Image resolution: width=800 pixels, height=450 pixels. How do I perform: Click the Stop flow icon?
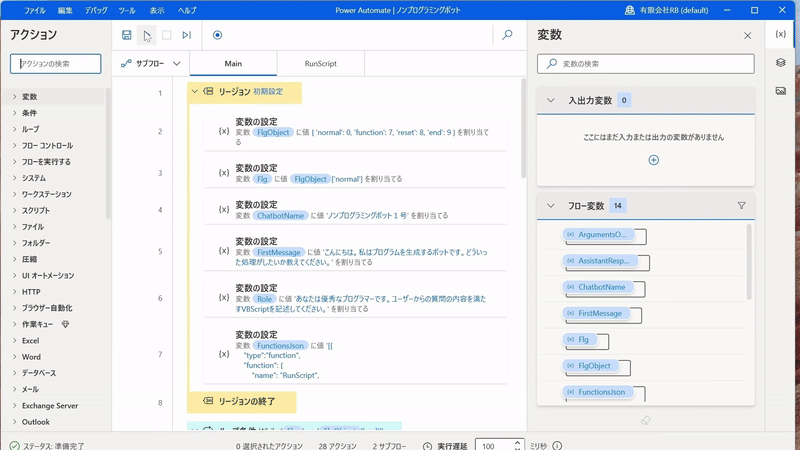[x=167, y=35]
